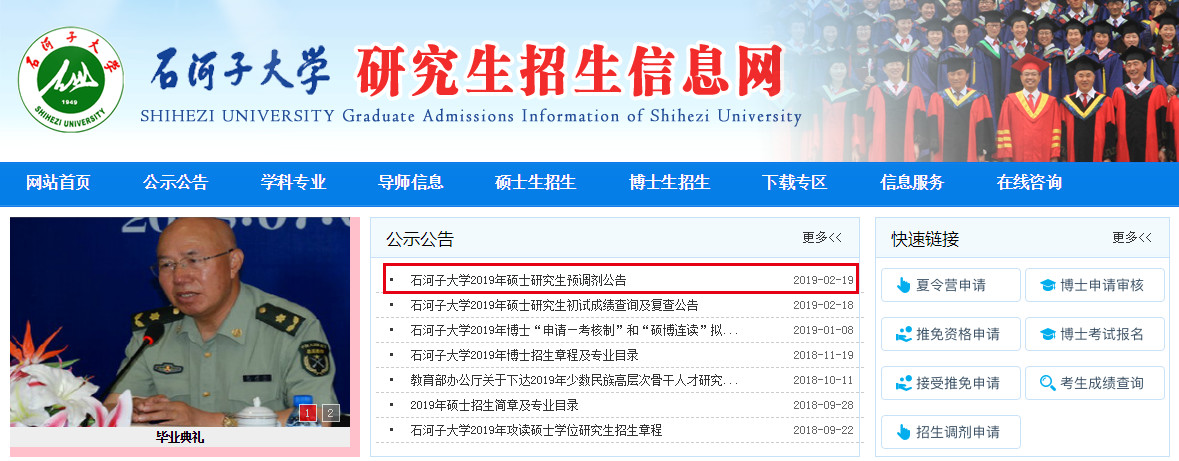
Task: Click the person icon on 推免资格申请
Action: (x=903, y=334)
